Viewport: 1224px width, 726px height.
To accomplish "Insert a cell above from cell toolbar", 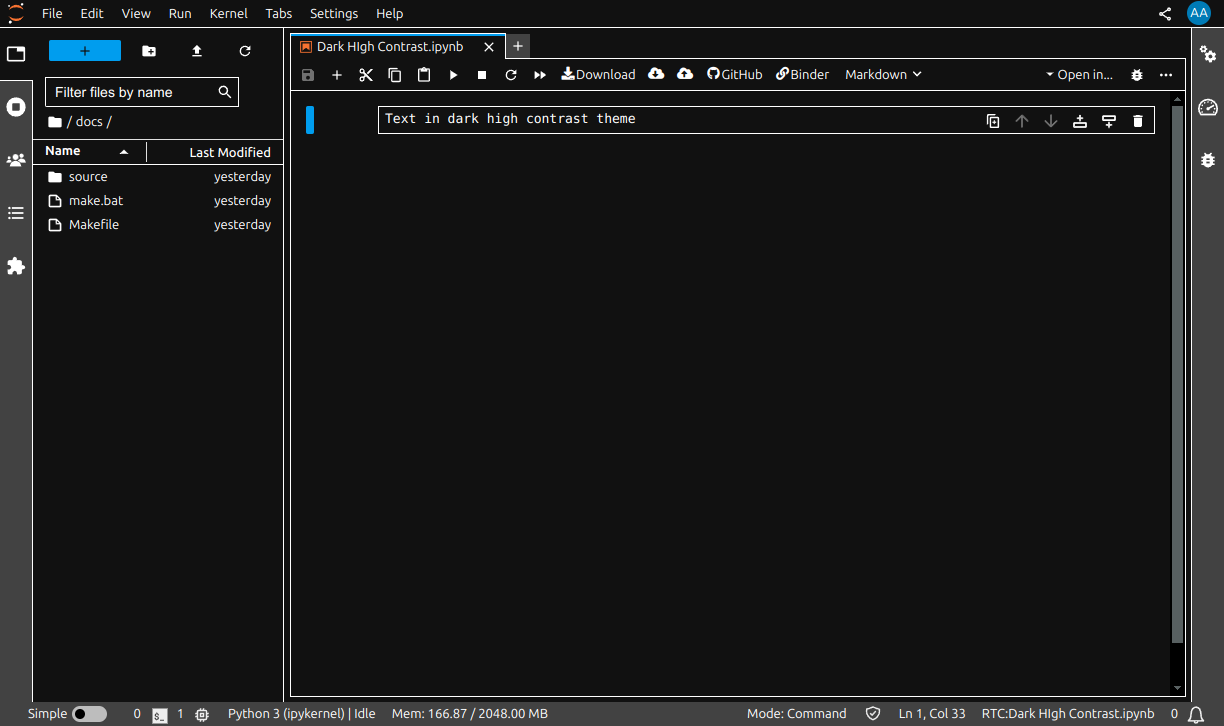I will [x=1080, y=121].
